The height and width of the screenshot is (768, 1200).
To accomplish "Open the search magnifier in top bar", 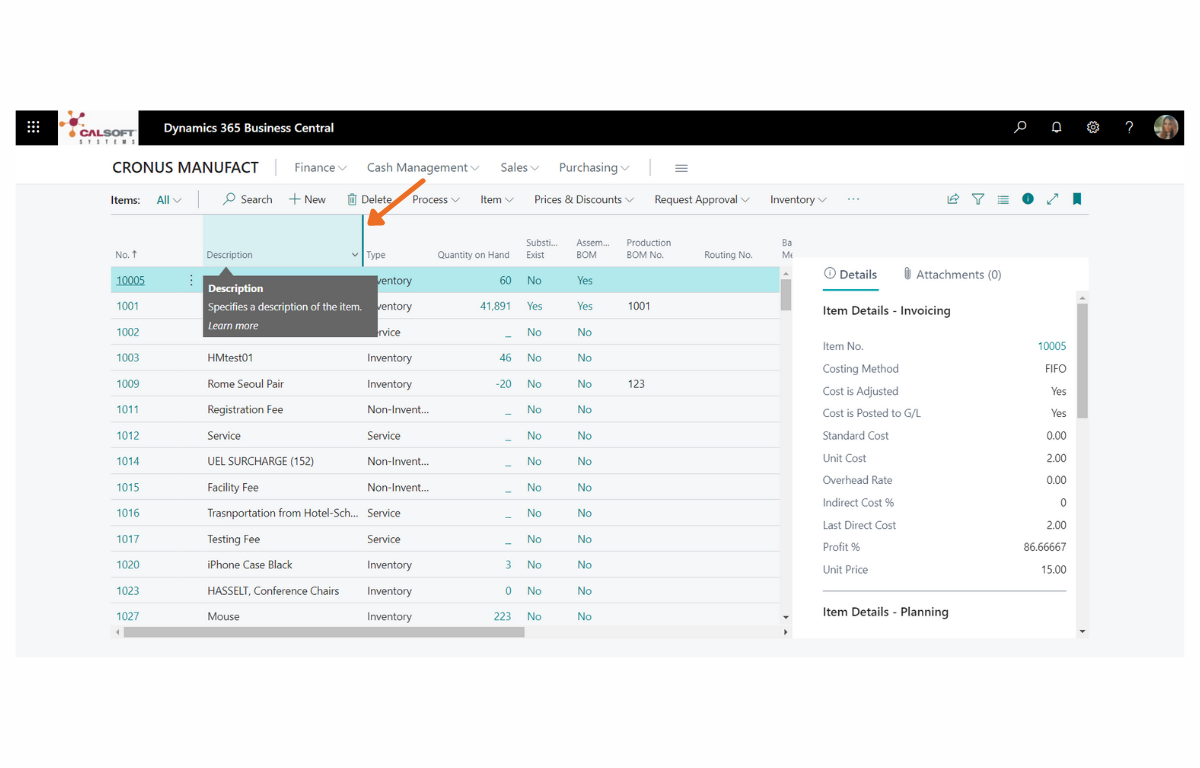I will coord(1020,127).
